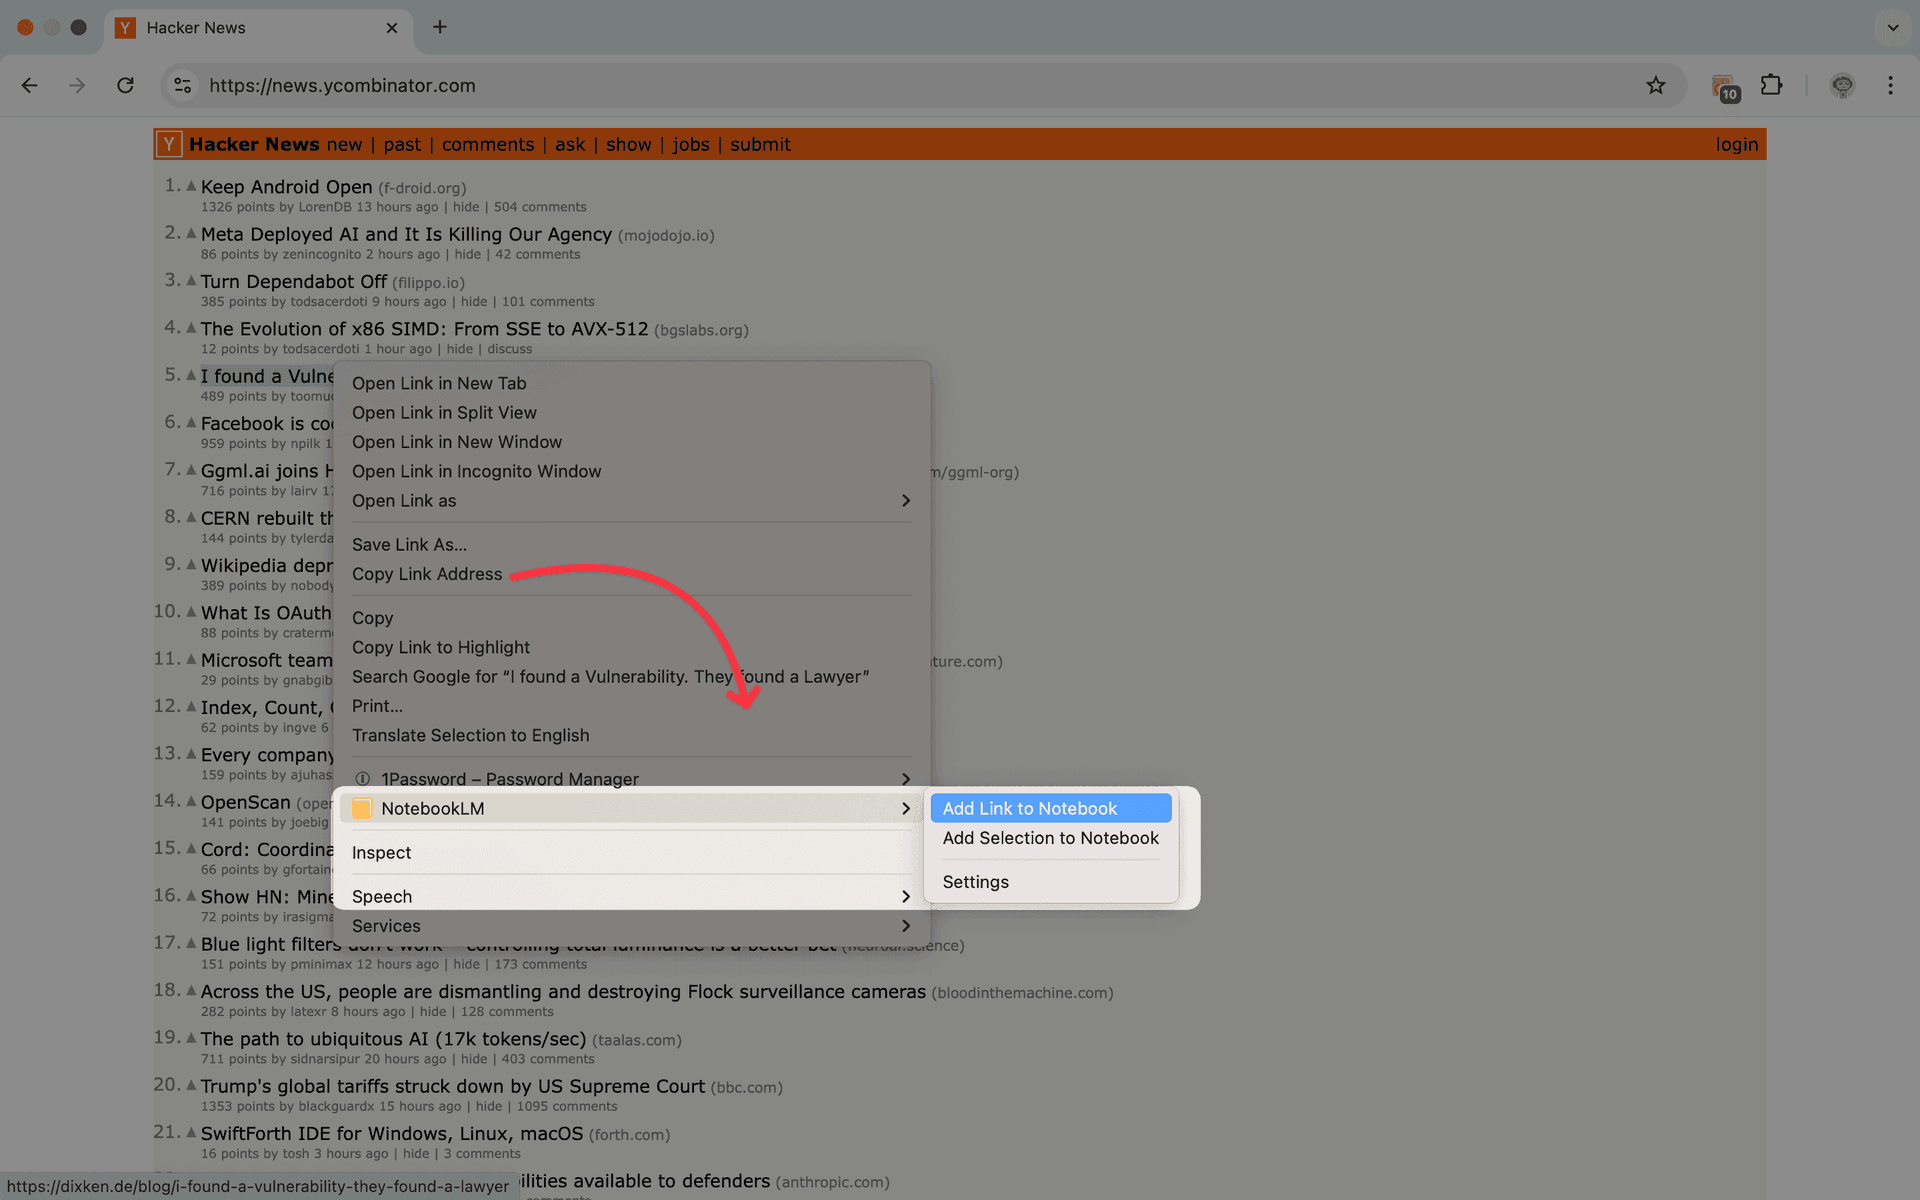Click the reload page icon
The image size is (1920, 1200).
pyautogui.click(x=125, y=86)
